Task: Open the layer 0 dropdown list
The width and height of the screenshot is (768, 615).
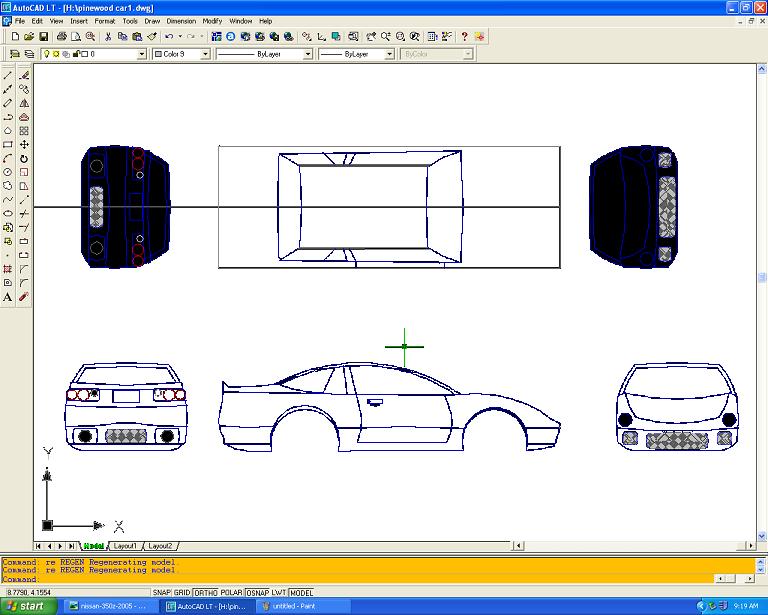Action: [x=142, y=54]
